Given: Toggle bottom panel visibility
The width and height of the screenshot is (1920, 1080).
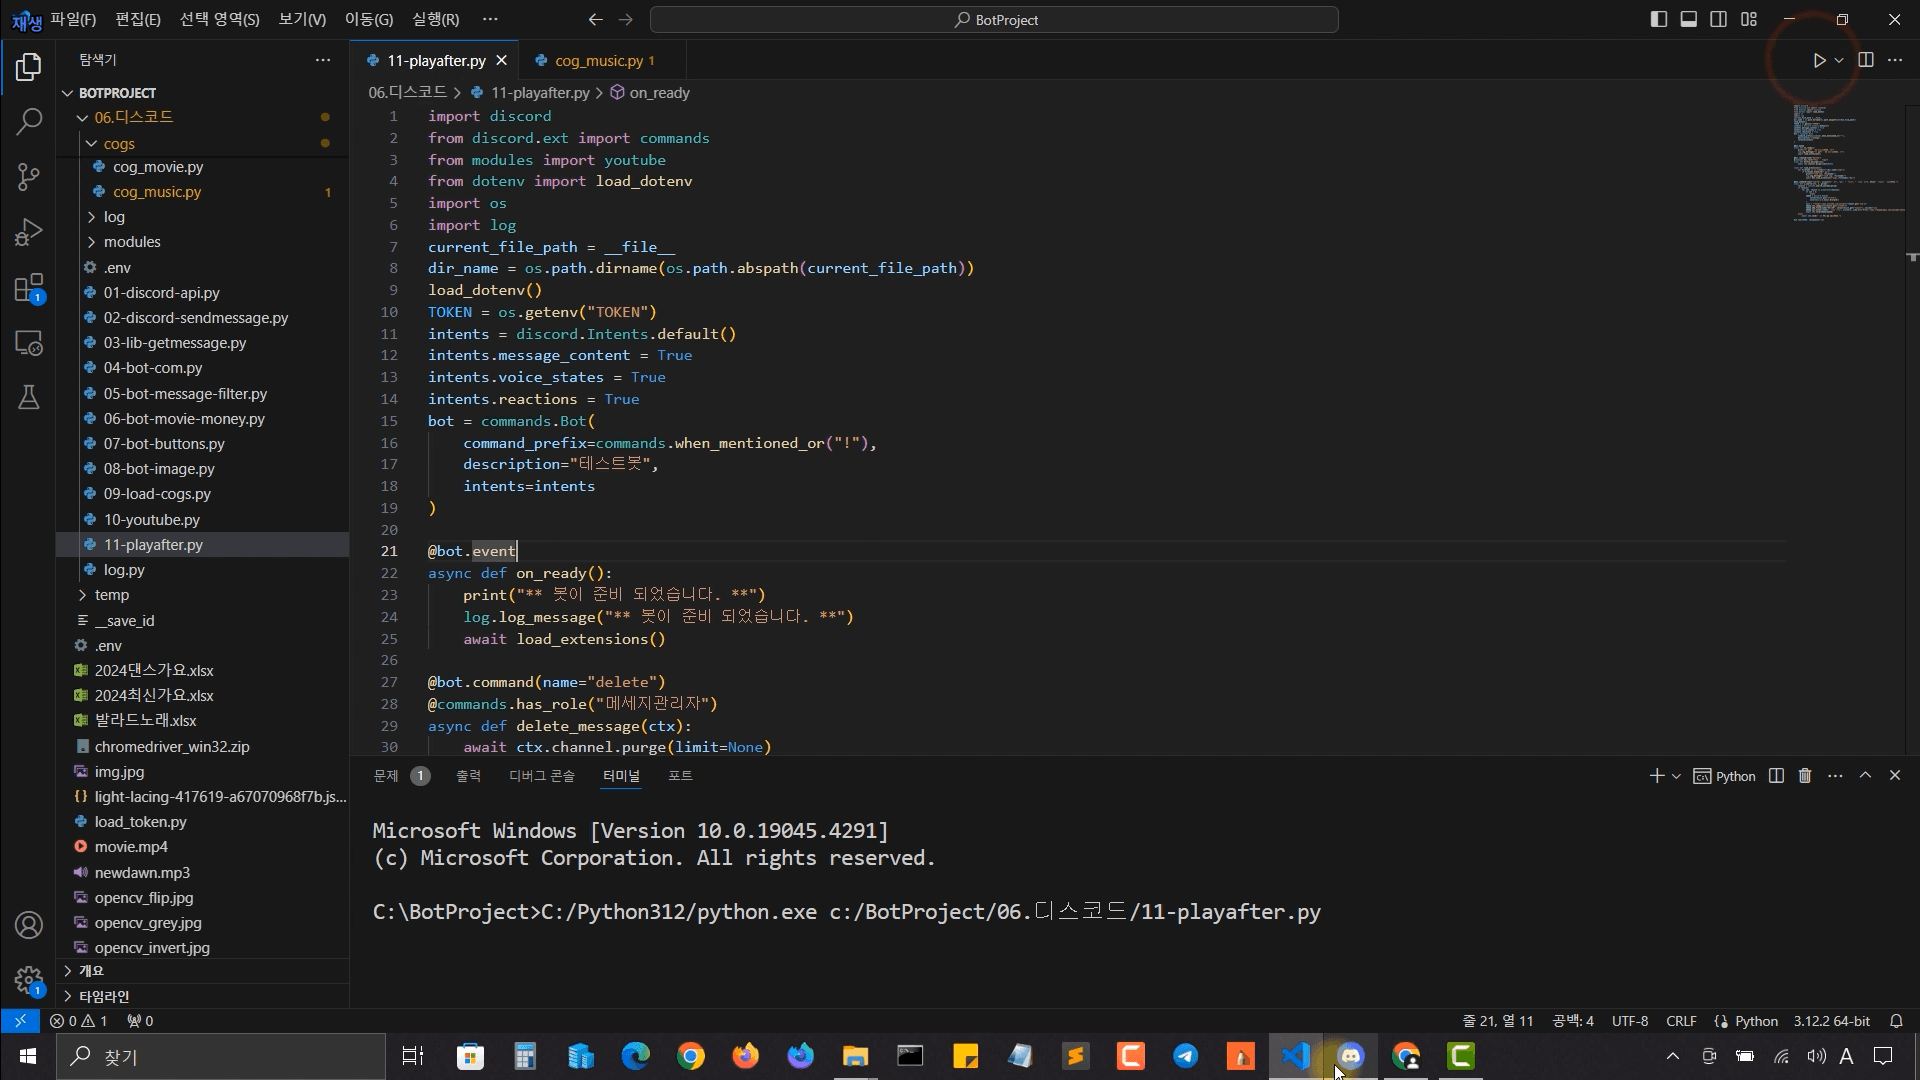Looking at the screenshot, I should point(1688,19).
